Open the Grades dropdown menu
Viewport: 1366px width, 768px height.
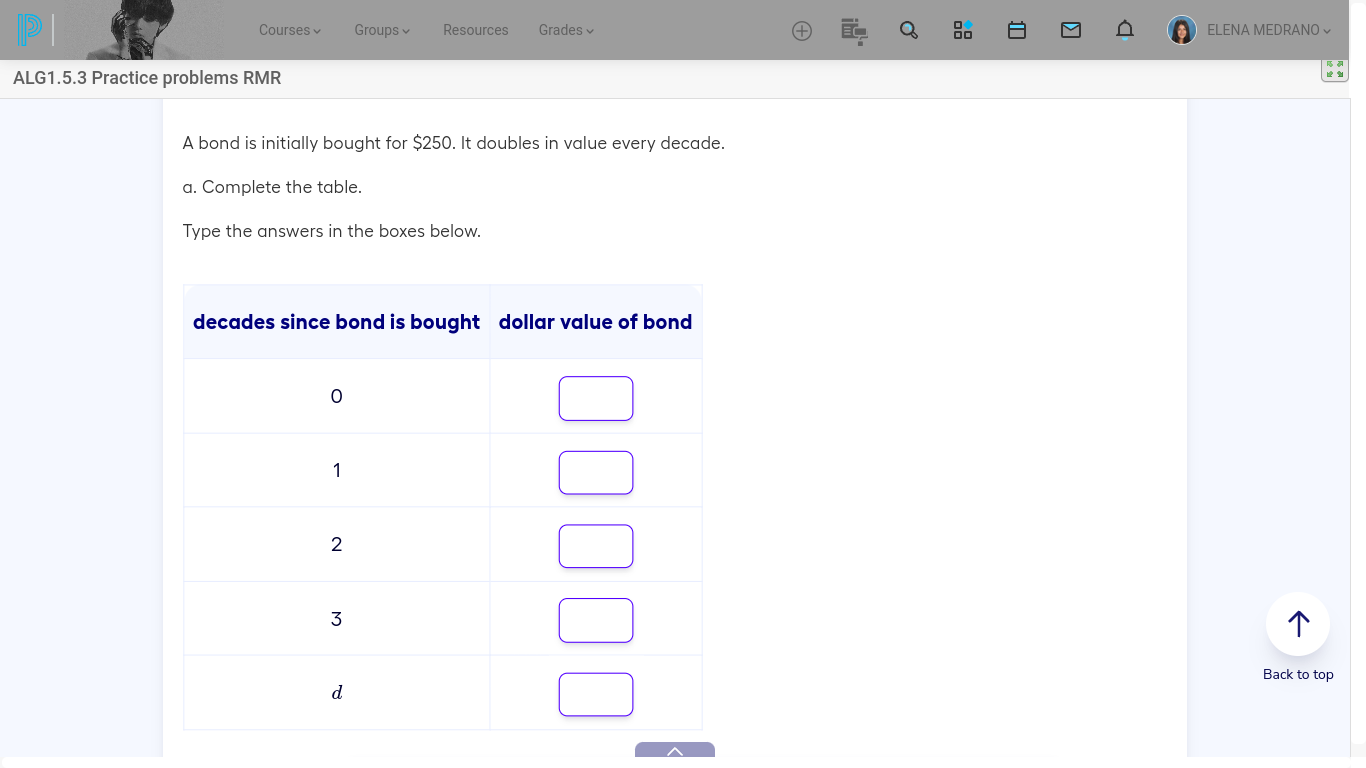pyautogui.click(x=565, y=30)
